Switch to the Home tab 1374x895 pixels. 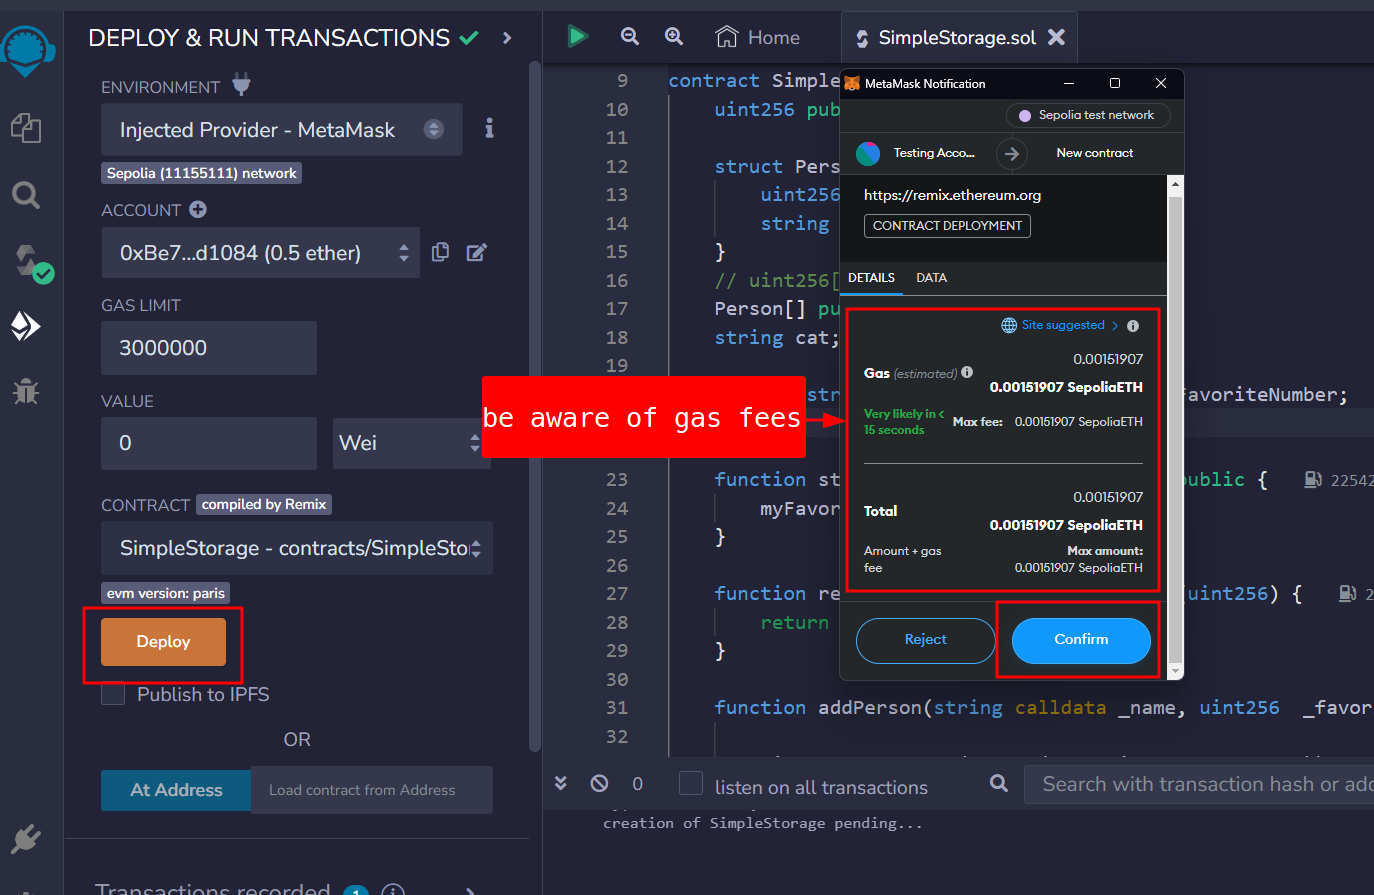[x=758, y=37]
